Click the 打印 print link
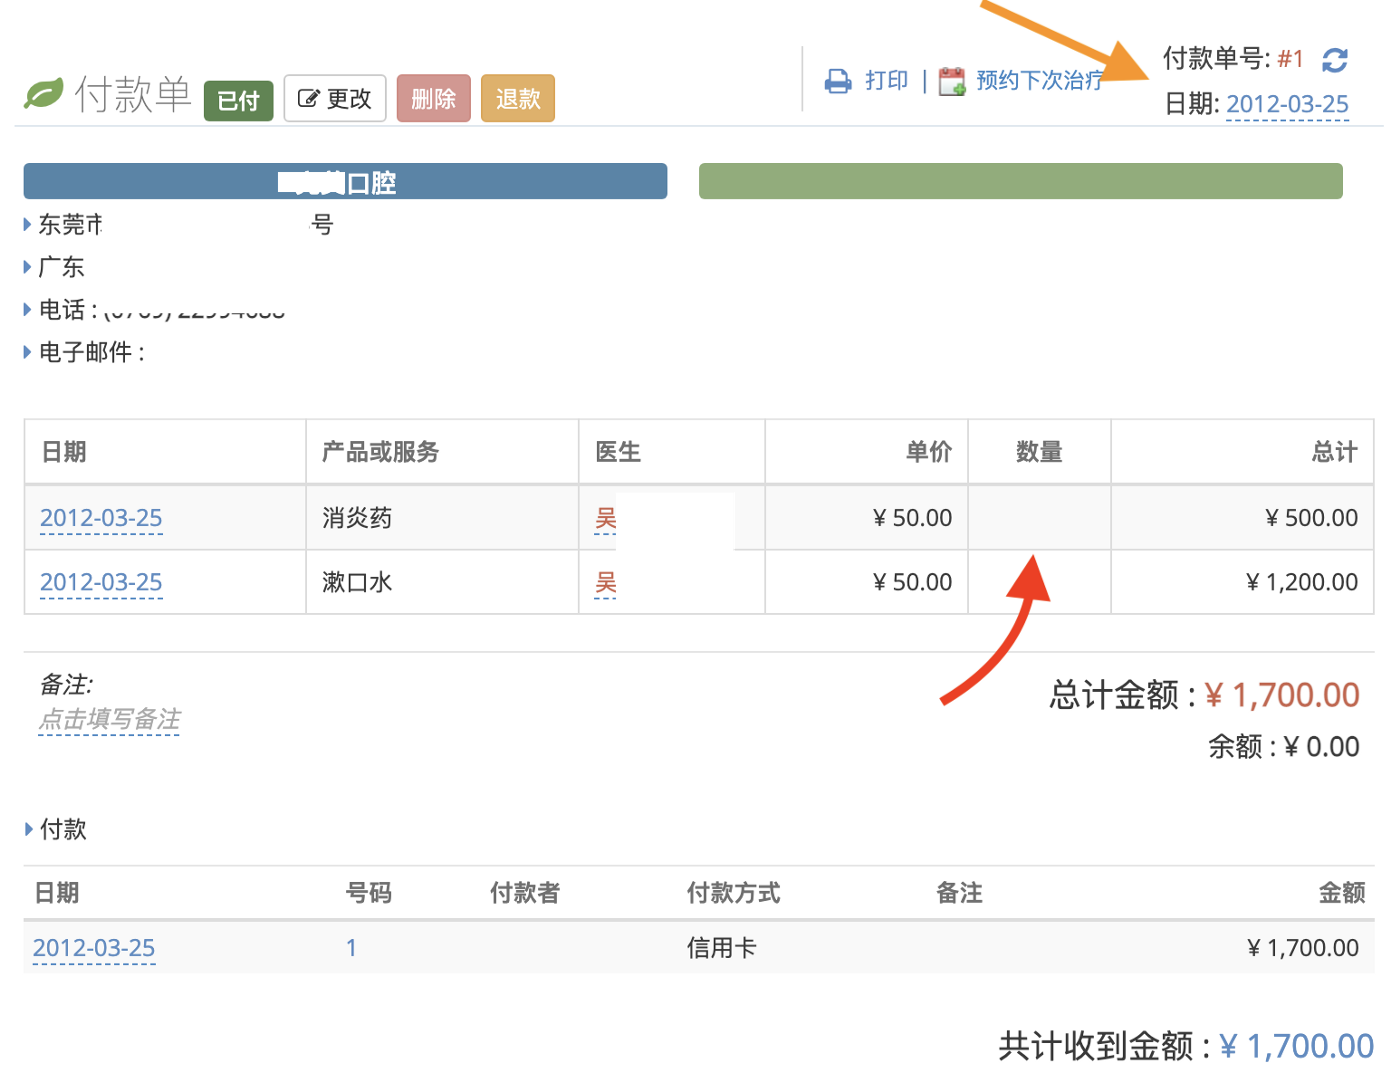Viewport: 1400px width, 1072px height. (x=886, y=80)
